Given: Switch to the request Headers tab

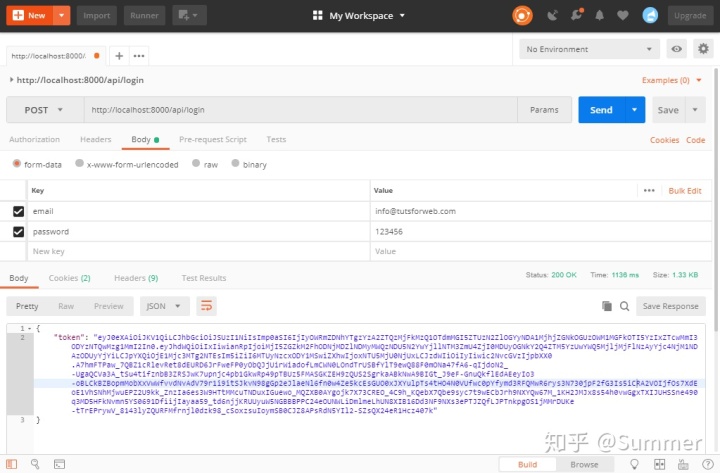Looking at the screenshot, I should coord(96,140).
